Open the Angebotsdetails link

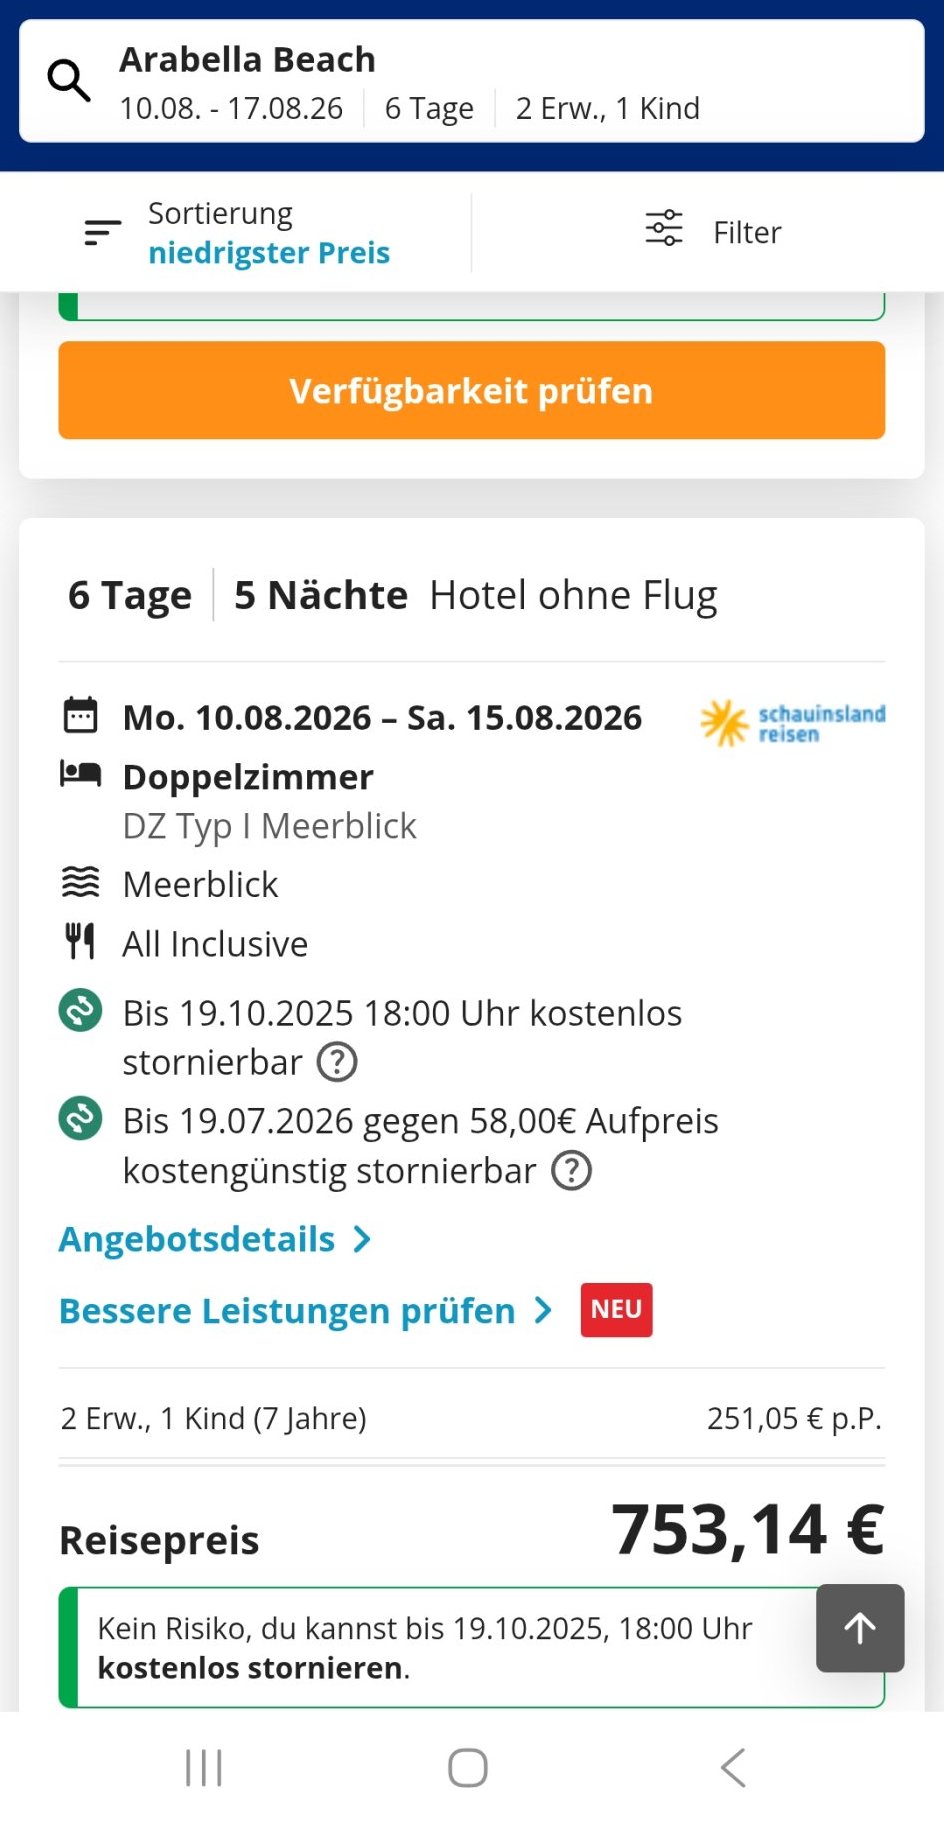[198, 1239]
